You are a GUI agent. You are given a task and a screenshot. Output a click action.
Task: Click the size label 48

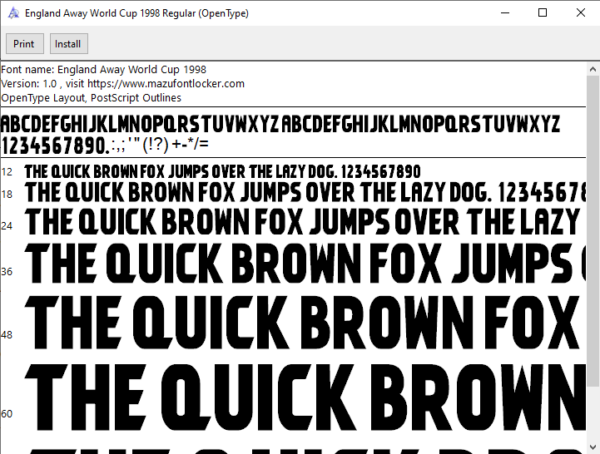(x=7, y=335)
